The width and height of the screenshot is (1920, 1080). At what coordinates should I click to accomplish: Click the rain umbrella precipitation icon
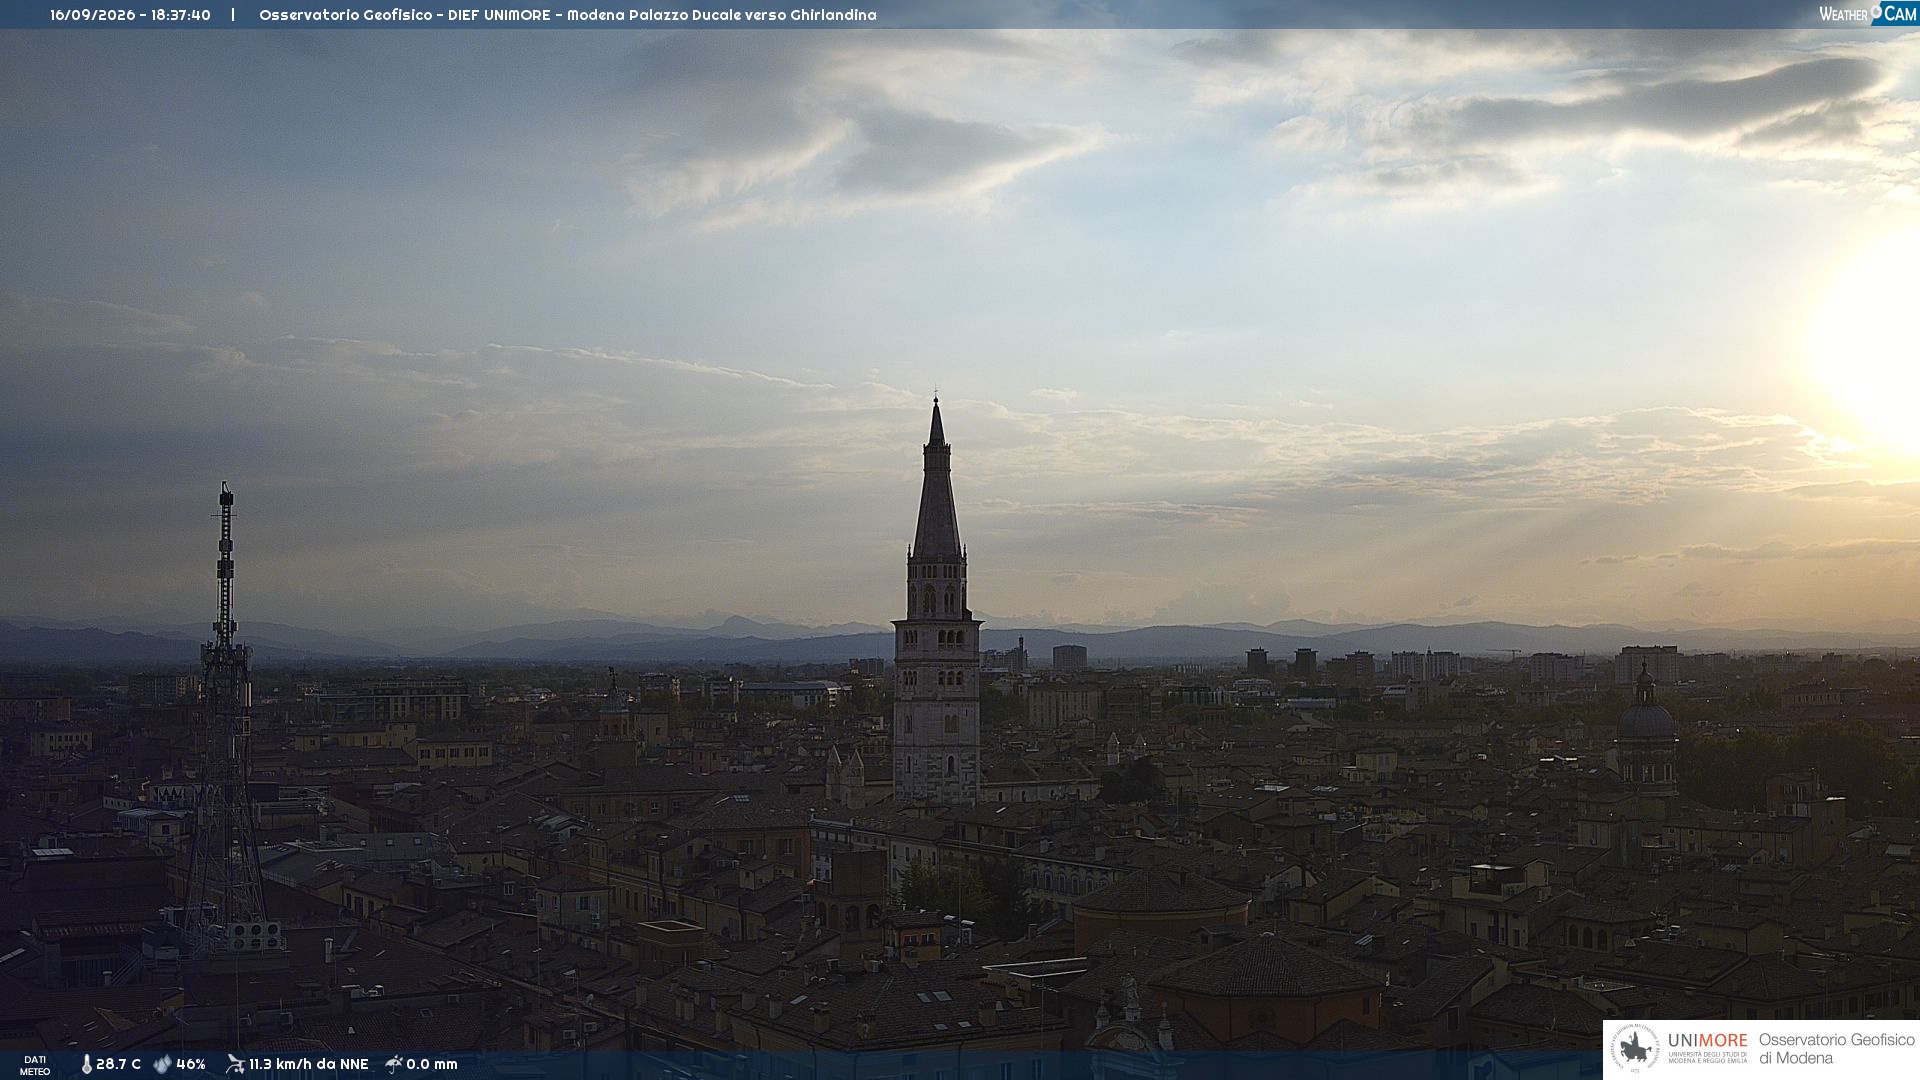click(x=393, y=1064)
